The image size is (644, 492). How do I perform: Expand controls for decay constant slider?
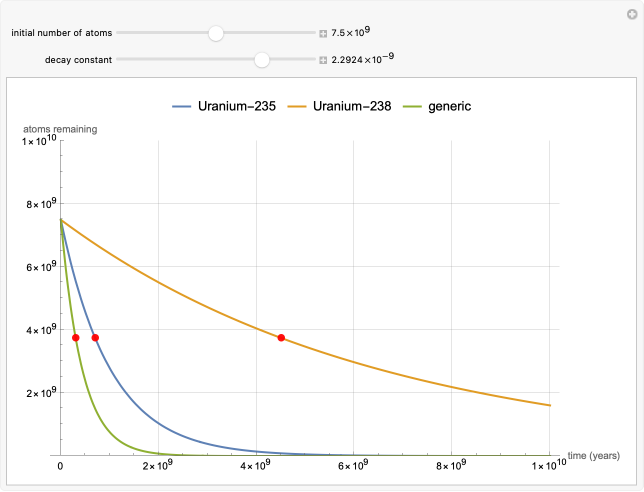point(323,60)
